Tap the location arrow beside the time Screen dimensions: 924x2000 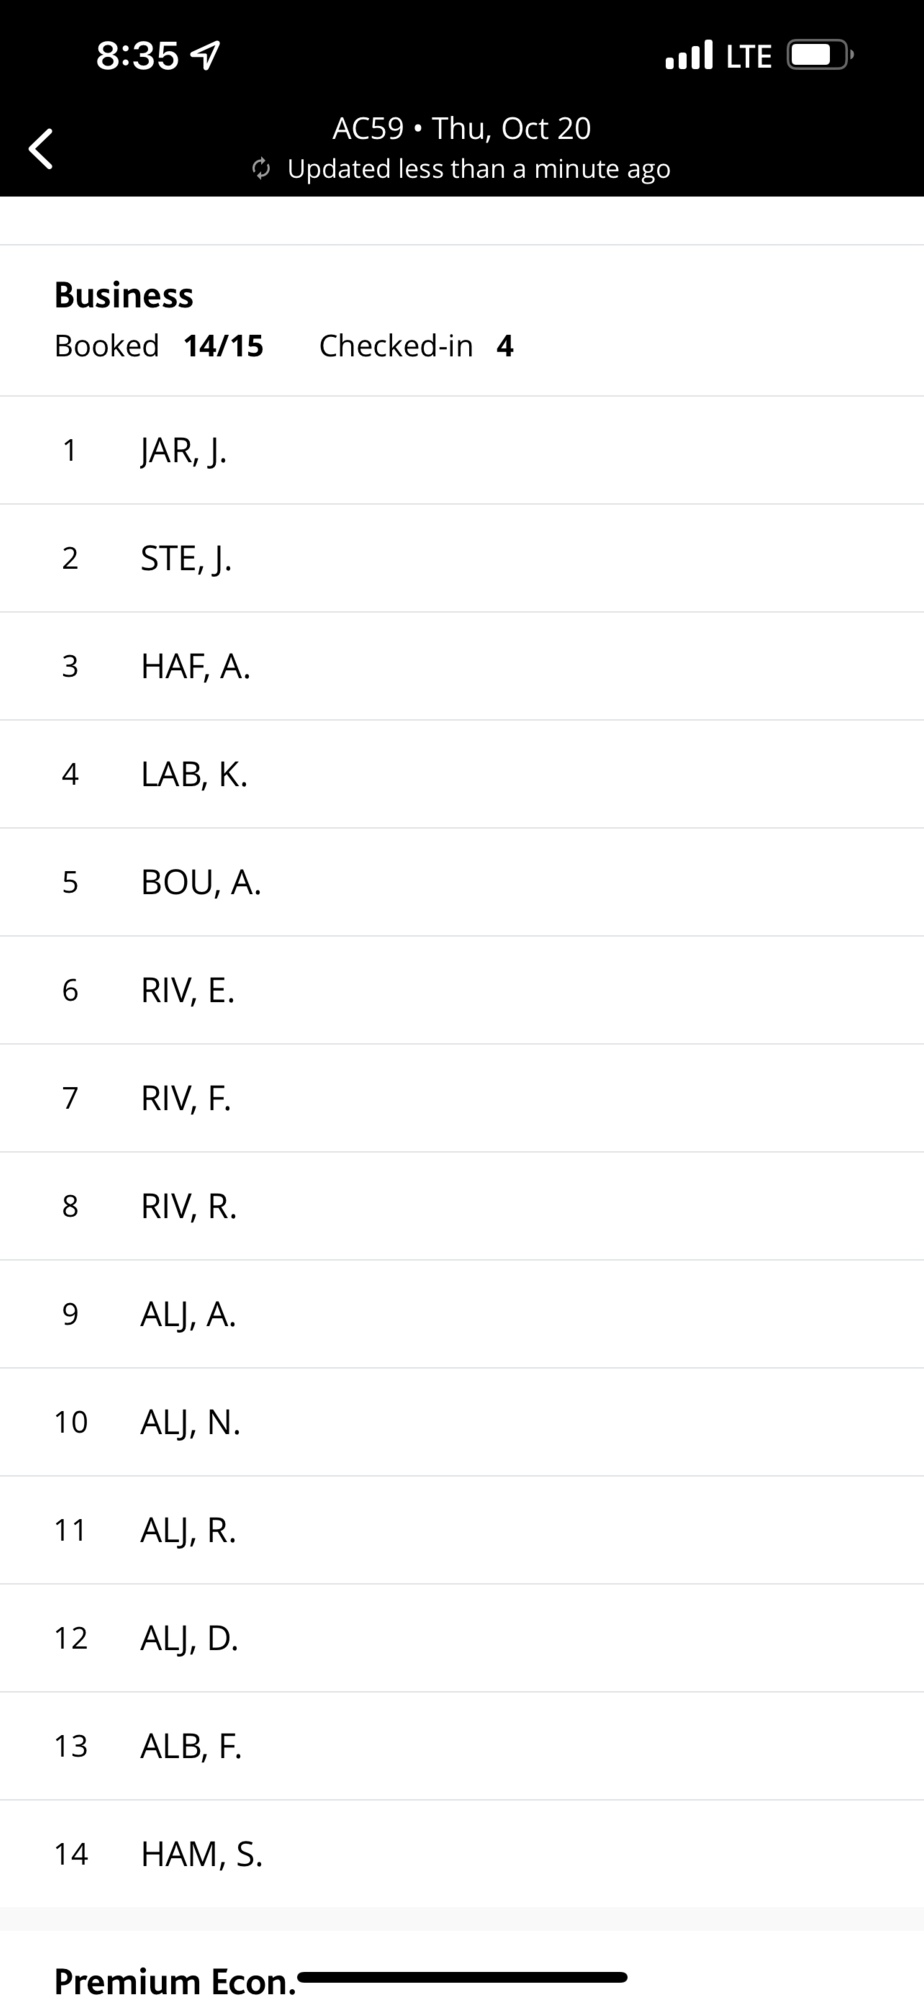coord(205,56)
